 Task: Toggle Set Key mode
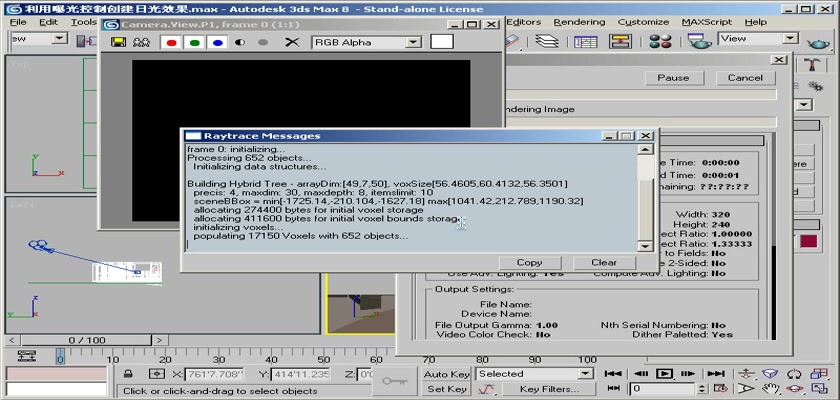coord(446,389)
